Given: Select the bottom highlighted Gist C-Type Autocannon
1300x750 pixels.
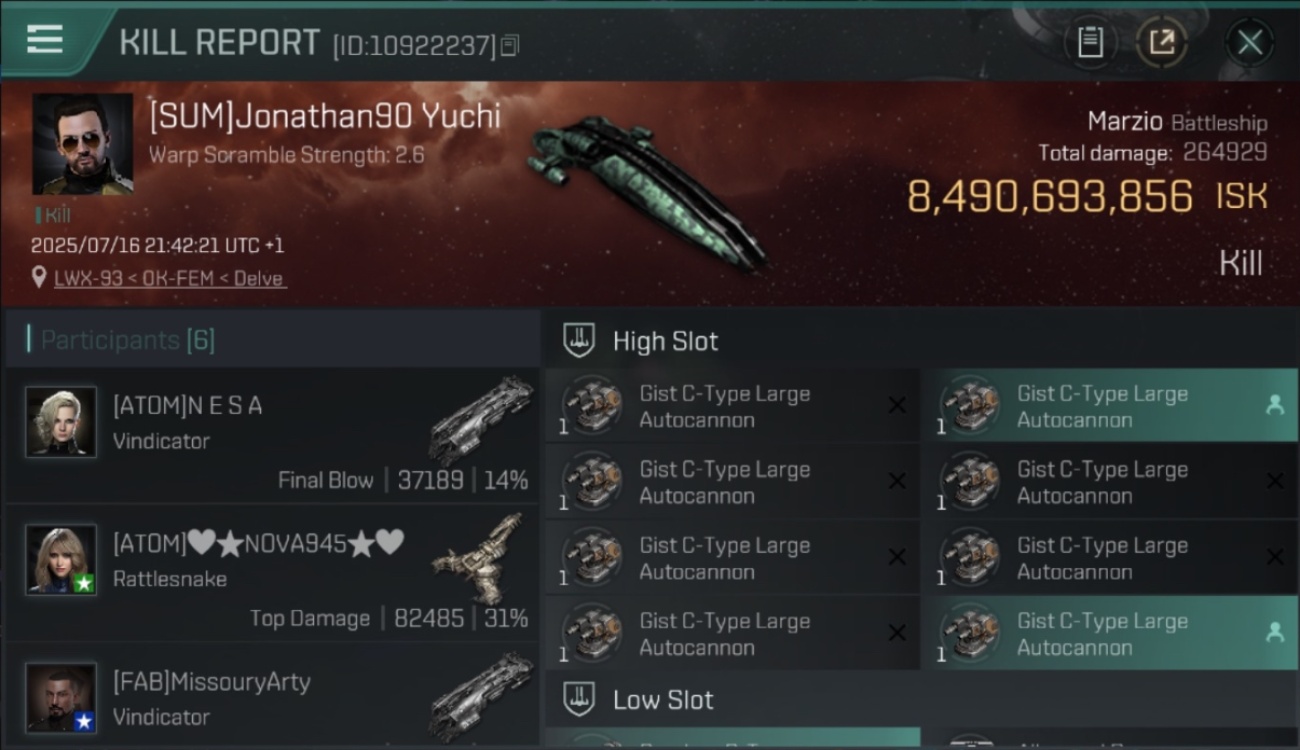Looking at the screenshot, I should 1109,633.
